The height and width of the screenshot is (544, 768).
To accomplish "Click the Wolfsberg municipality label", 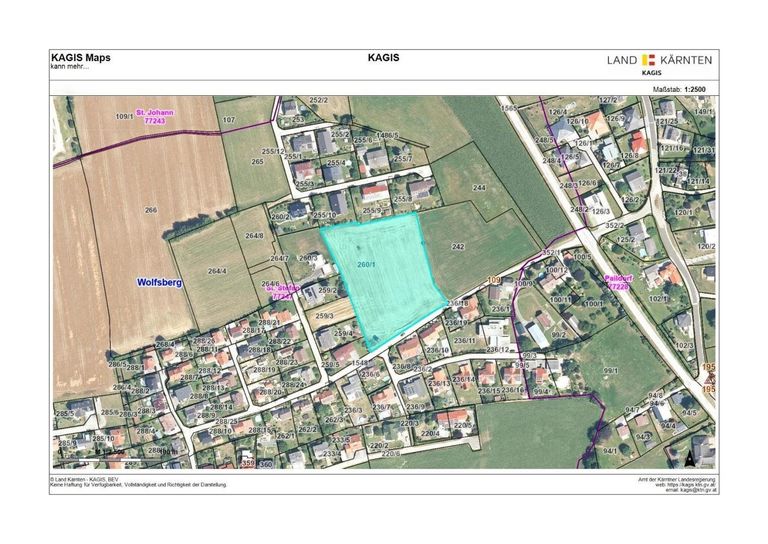I will (x=158, y=283).
